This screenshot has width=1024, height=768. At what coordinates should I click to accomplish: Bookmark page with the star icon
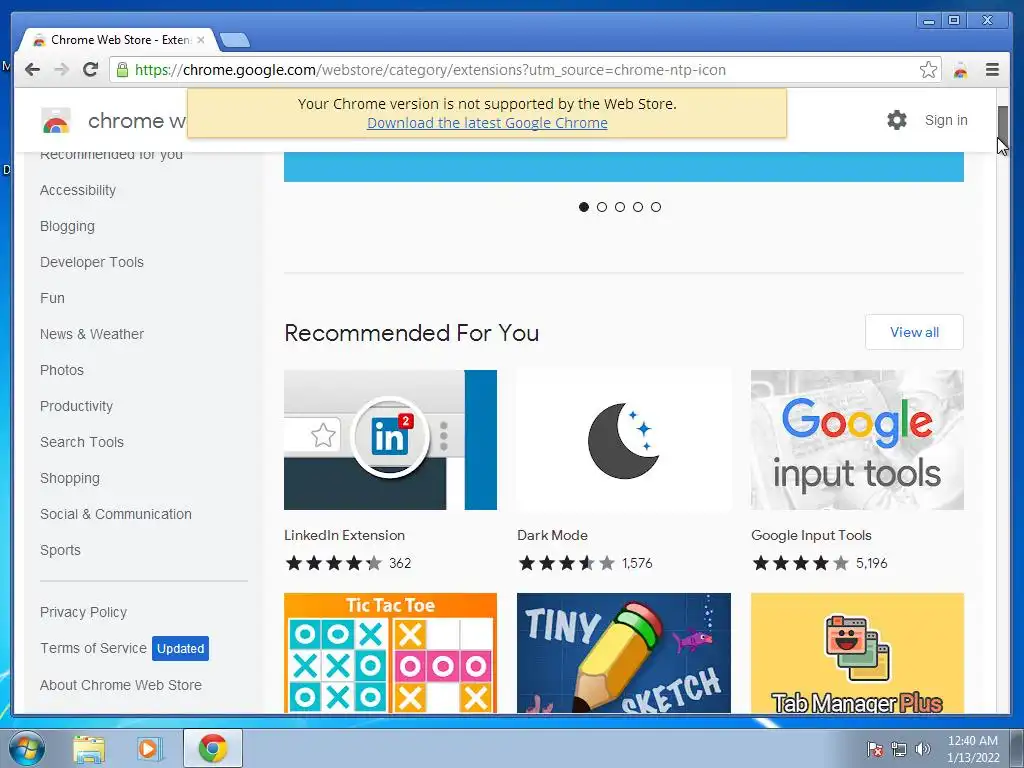(928, 70)
